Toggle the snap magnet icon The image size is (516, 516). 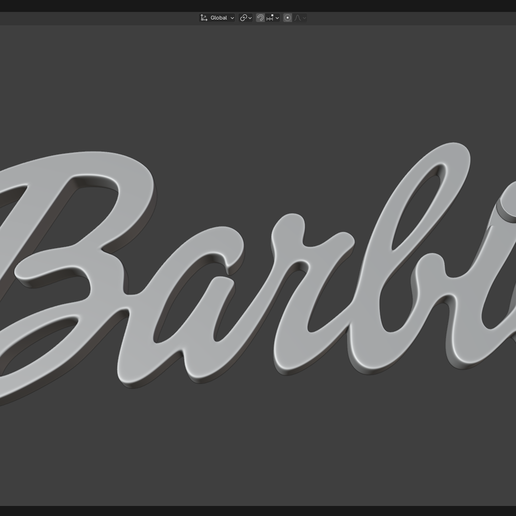(x=260, y=18)
